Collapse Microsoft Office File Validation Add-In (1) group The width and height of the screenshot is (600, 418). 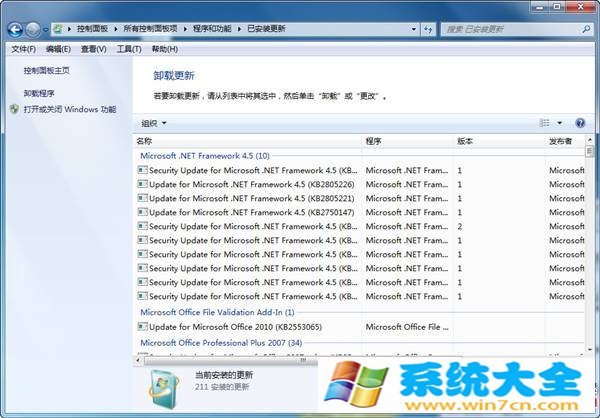pos(217,312)
